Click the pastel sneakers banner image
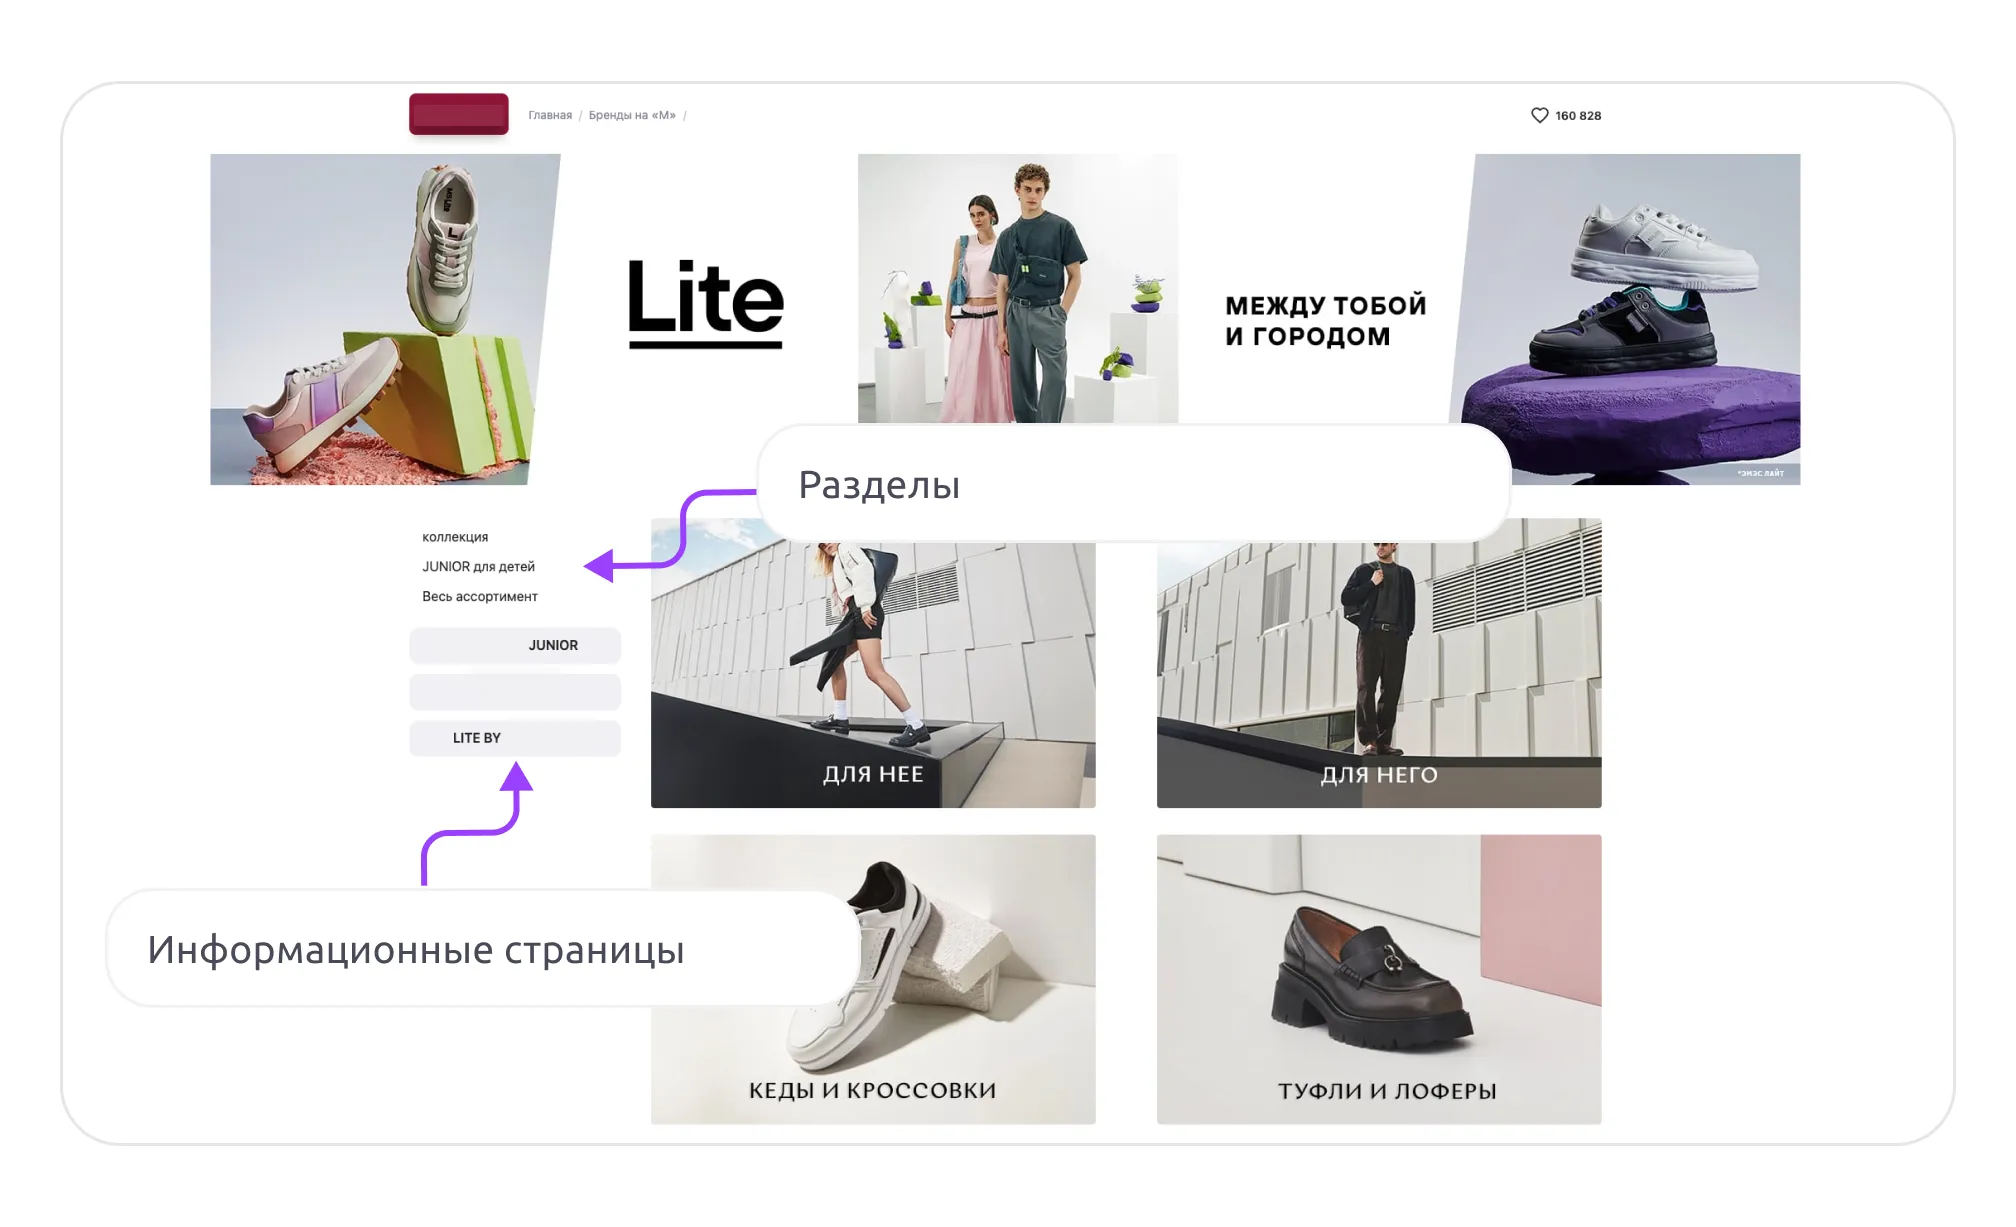Screen dimensions: 2016x1227 [x=385, y=319]
